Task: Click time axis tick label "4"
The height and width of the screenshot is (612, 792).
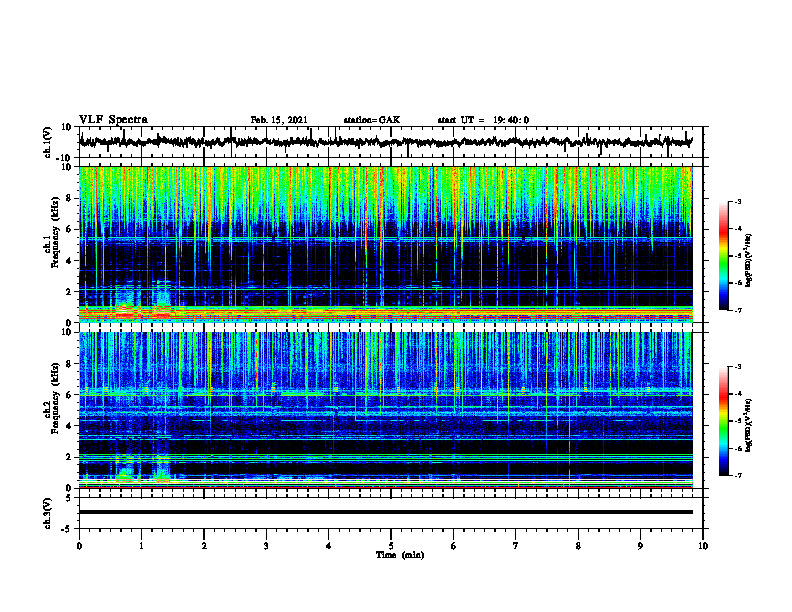Action: pyautogui.click(x=329, y=546)
